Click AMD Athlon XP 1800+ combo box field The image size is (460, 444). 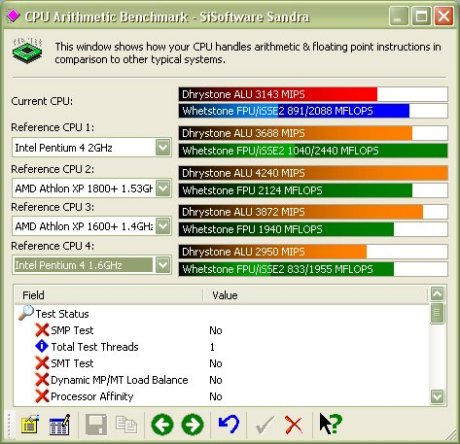[x=92, y=188]
